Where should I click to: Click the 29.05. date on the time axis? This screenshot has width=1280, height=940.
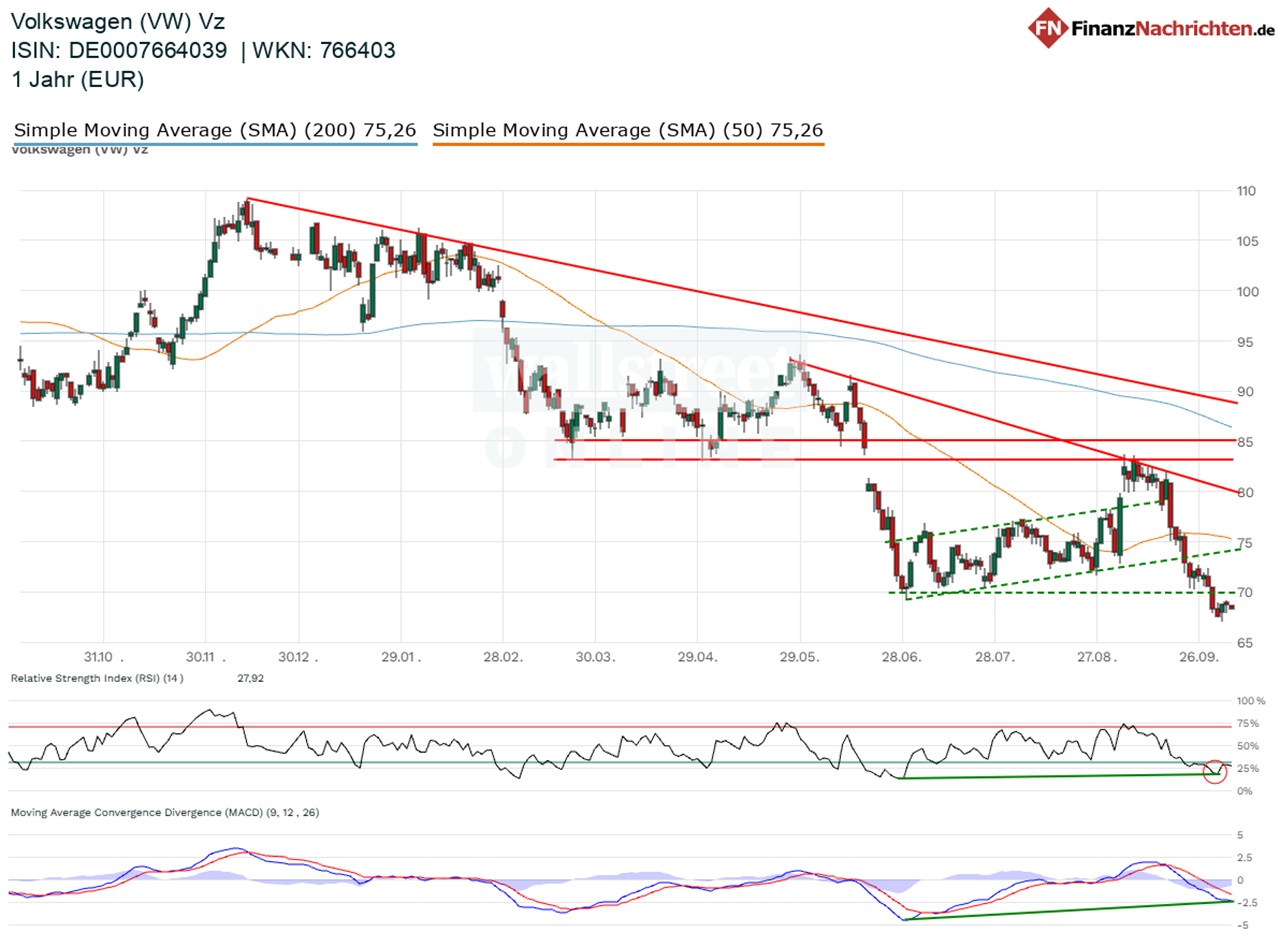[800, 656]
